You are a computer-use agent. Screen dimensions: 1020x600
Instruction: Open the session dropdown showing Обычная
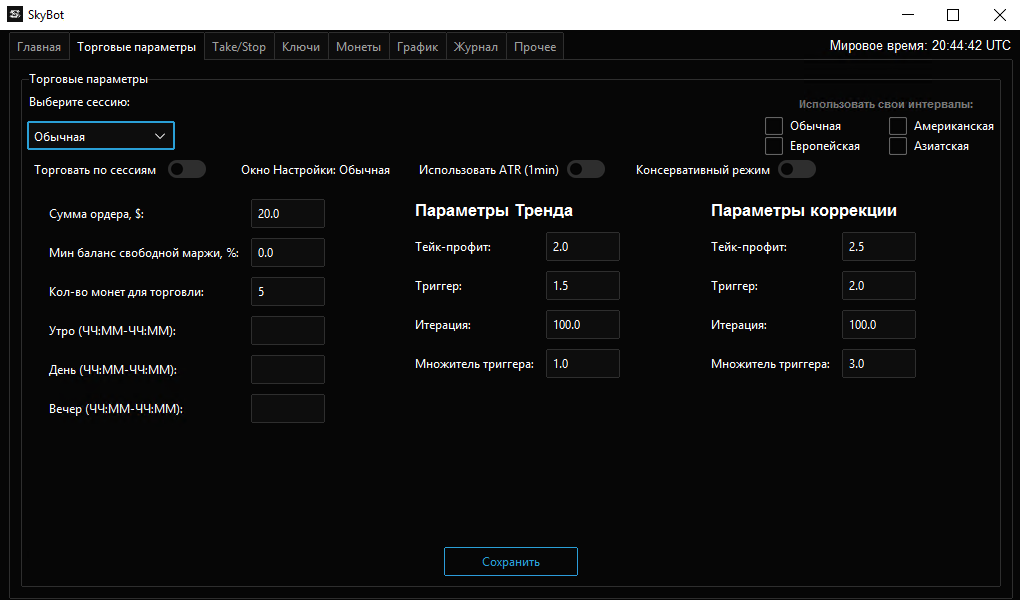(x=101, y=136)
